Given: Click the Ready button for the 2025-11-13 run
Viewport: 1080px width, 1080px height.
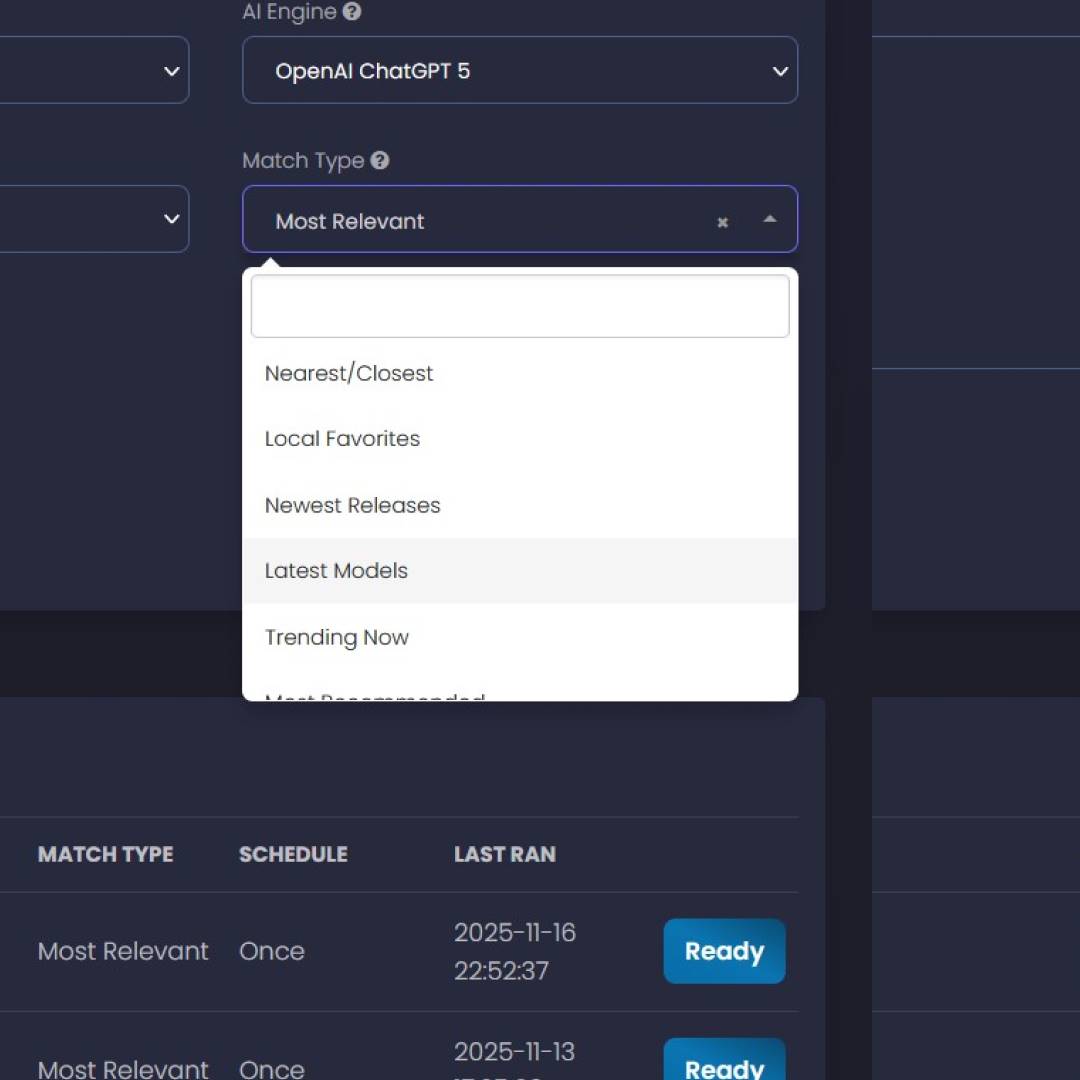Looking at the screenshot, I should coord(724,1063).
